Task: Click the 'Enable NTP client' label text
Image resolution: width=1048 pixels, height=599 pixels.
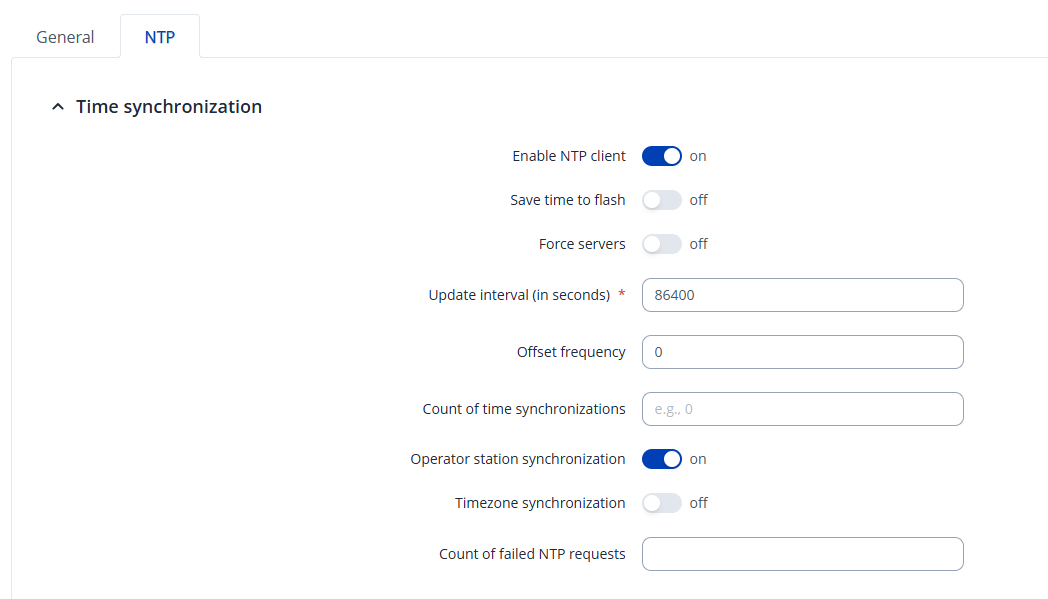Action: [x=568, y=156]
